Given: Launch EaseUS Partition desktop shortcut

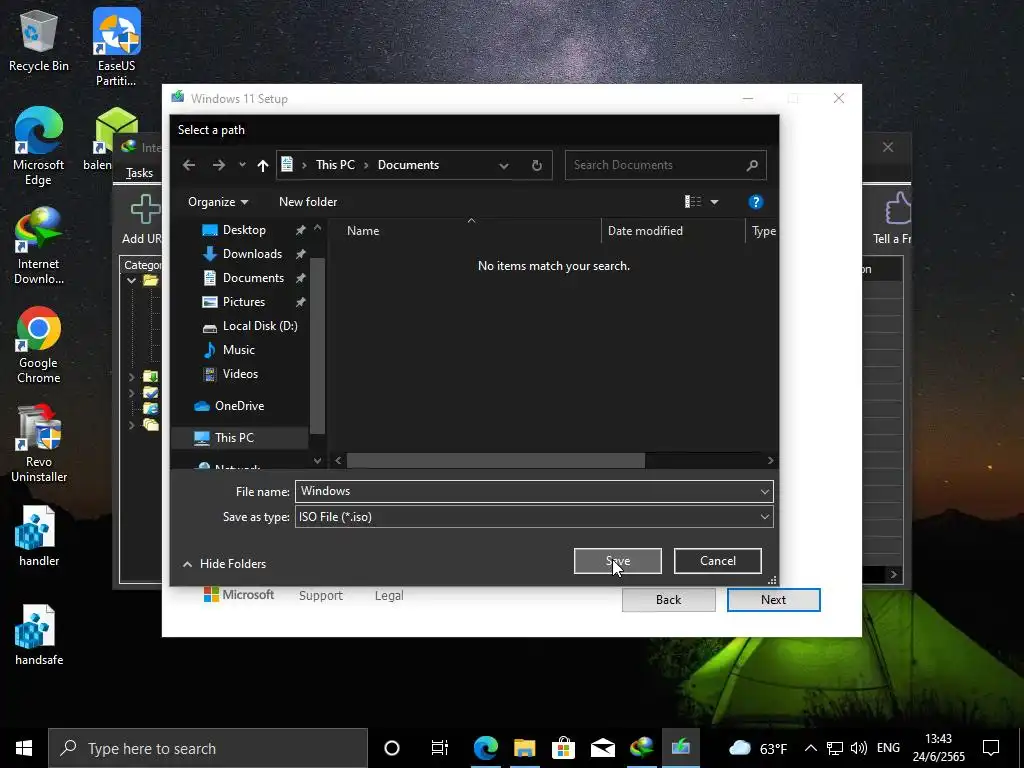Looking at the screenshot, I should pyautogui.click(x=116, y=47).
